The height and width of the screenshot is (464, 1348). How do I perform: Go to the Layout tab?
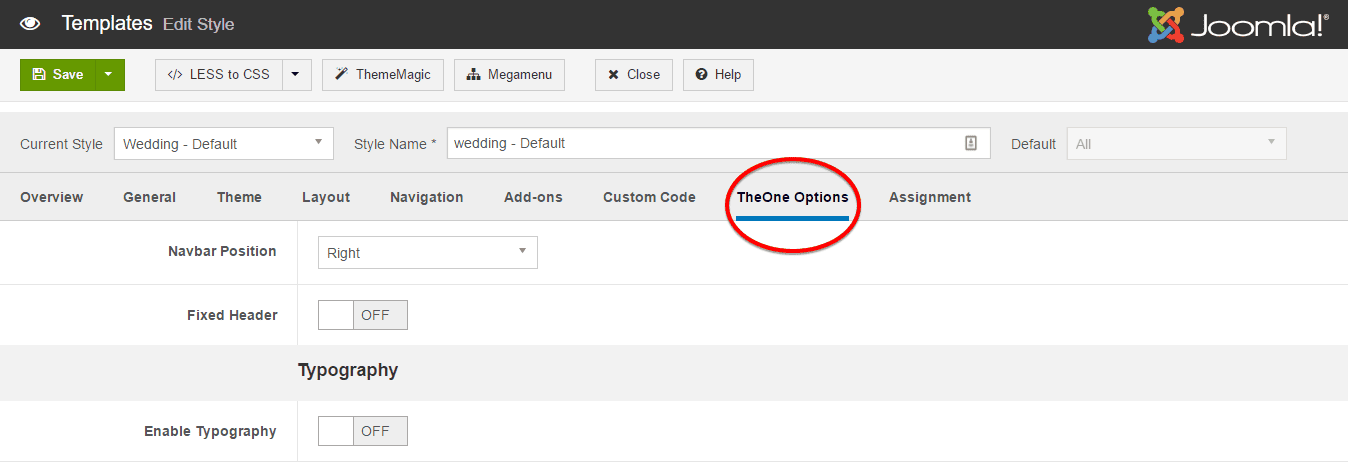(x=326, y=198)
